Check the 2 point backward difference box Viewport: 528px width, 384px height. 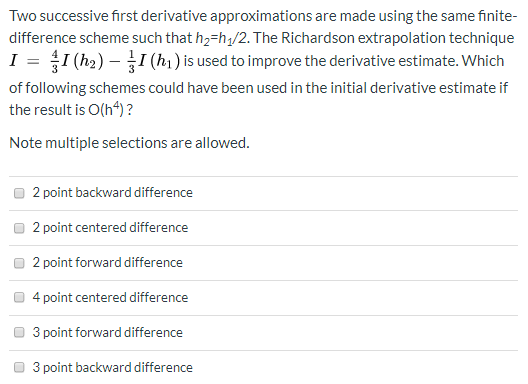[19, 193]
